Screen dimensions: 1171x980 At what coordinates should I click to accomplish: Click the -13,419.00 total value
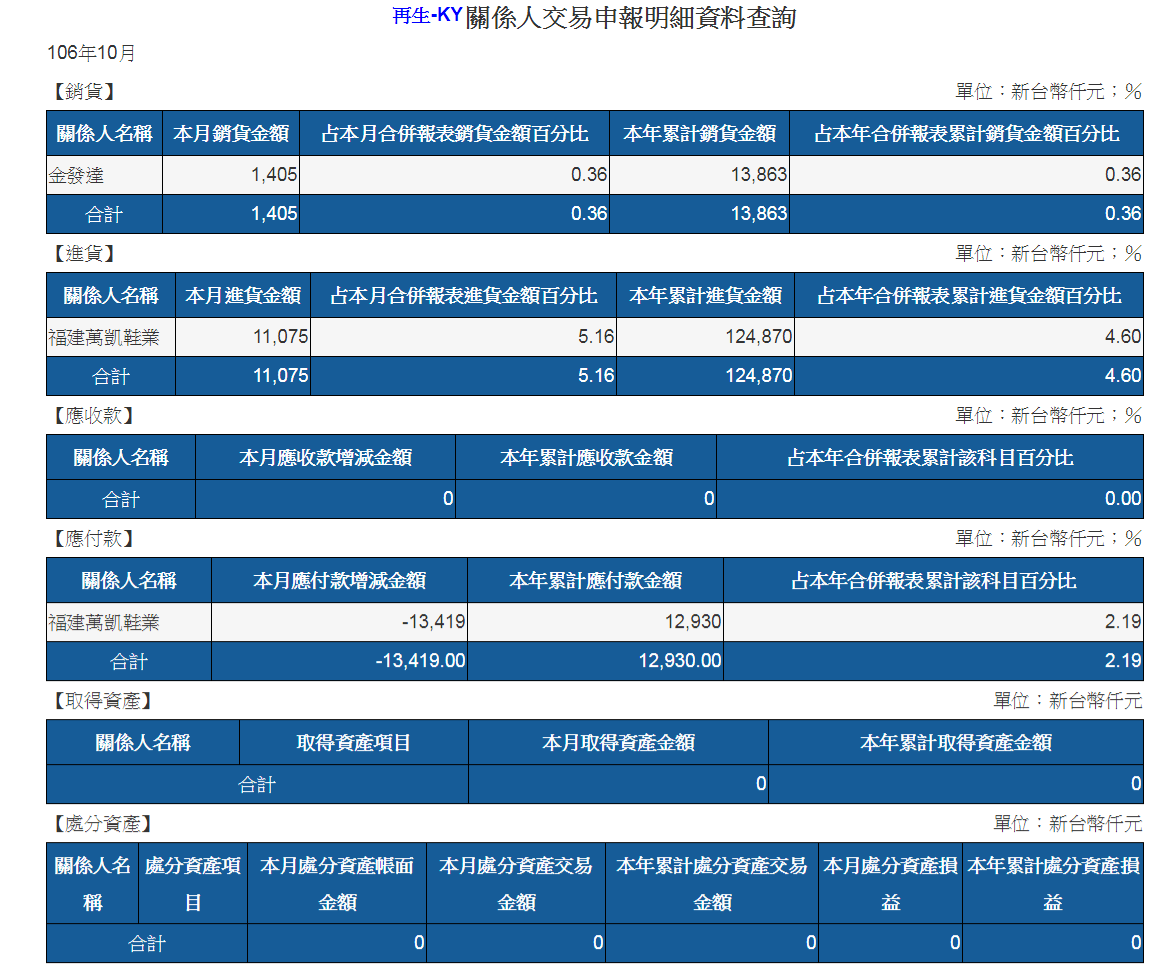click(x=420, y=661)
